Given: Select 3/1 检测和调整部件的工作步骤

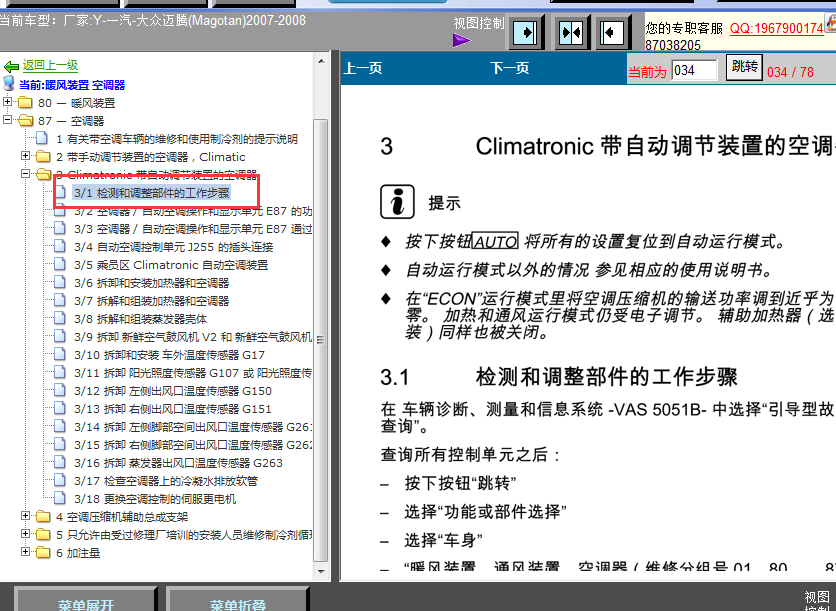Looking at the screenshot, I should tap(152, 193).
